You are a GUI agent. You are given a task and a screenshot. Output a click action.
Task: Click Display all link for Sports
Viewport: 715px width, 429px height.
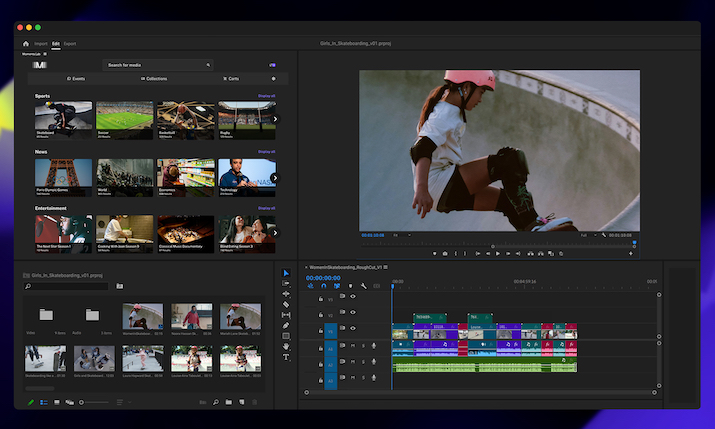pos(266,96)
